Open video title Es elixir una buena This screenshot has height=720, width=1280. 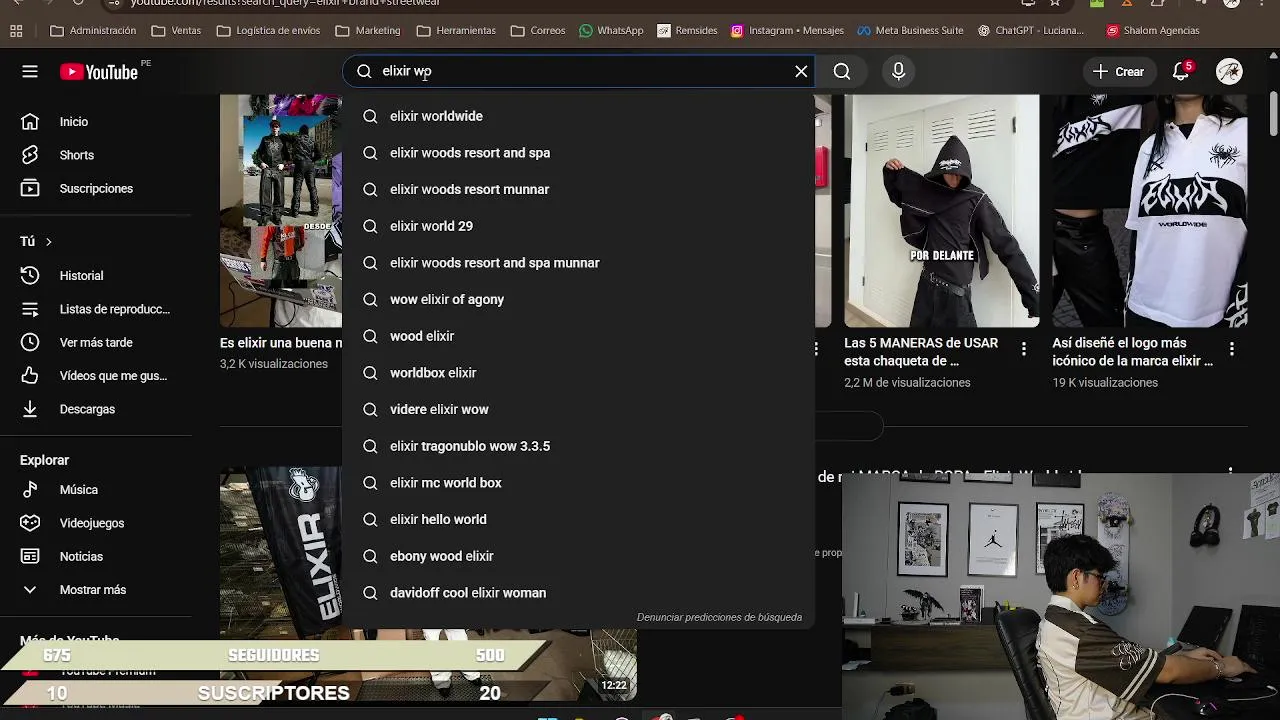coord(281,343)
